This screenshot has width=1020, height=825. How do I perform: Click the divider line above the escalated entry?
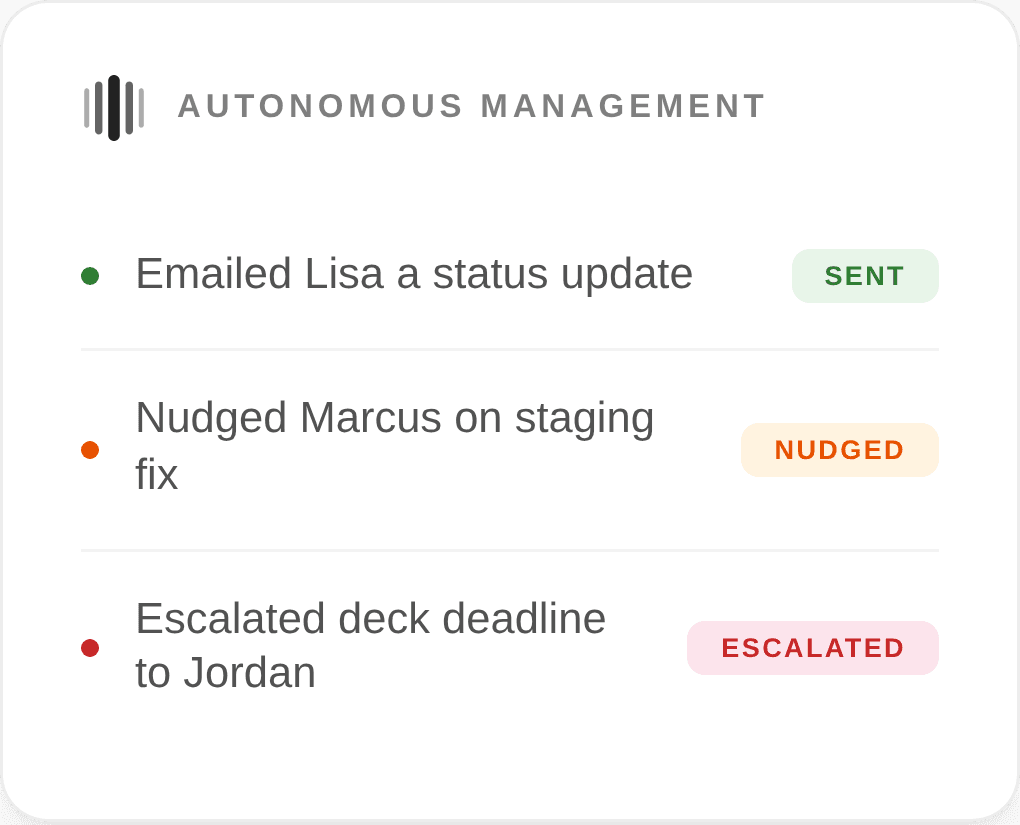(510, 550)
